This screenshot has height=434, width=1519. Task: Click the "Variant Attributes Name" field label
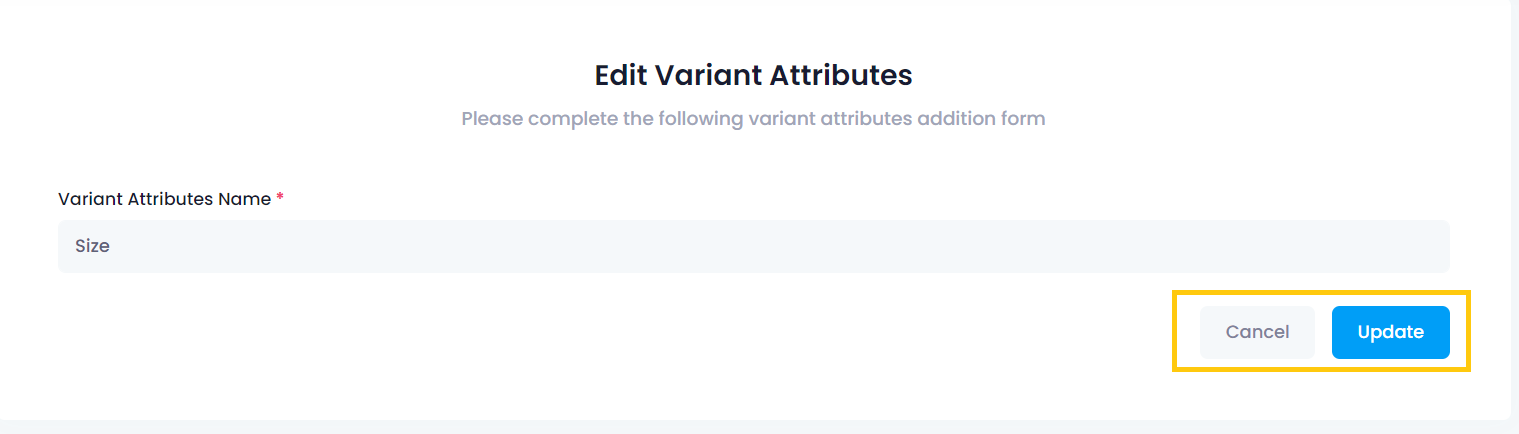click(164, 199)
